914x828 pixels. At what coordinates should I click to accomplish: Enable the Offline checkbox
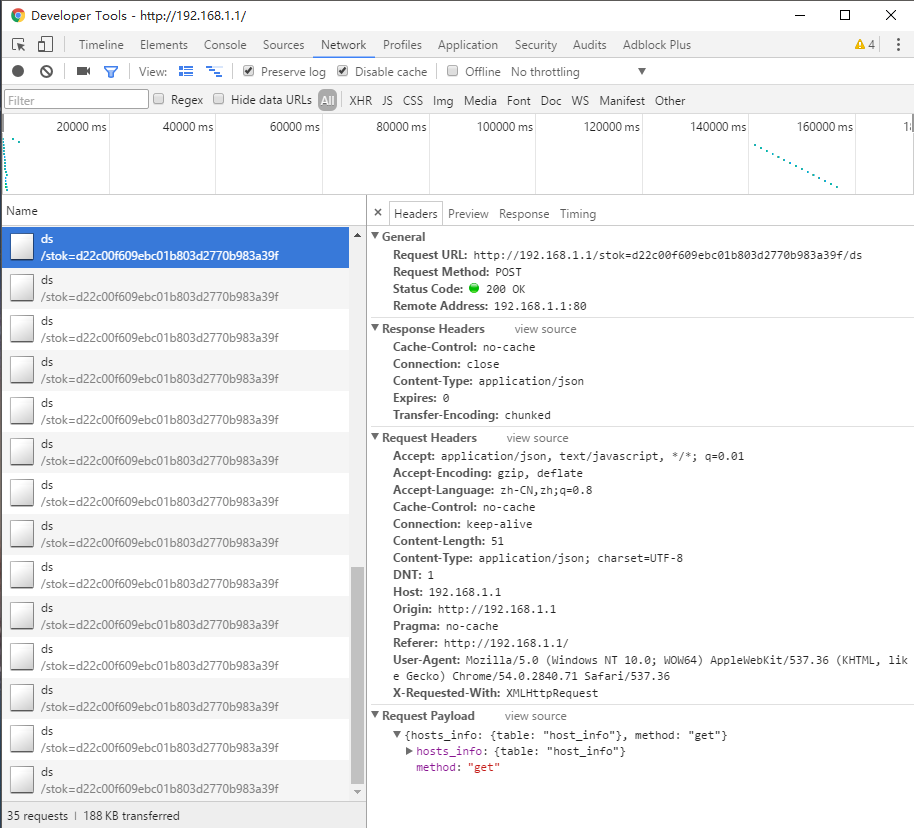(453, 72)
